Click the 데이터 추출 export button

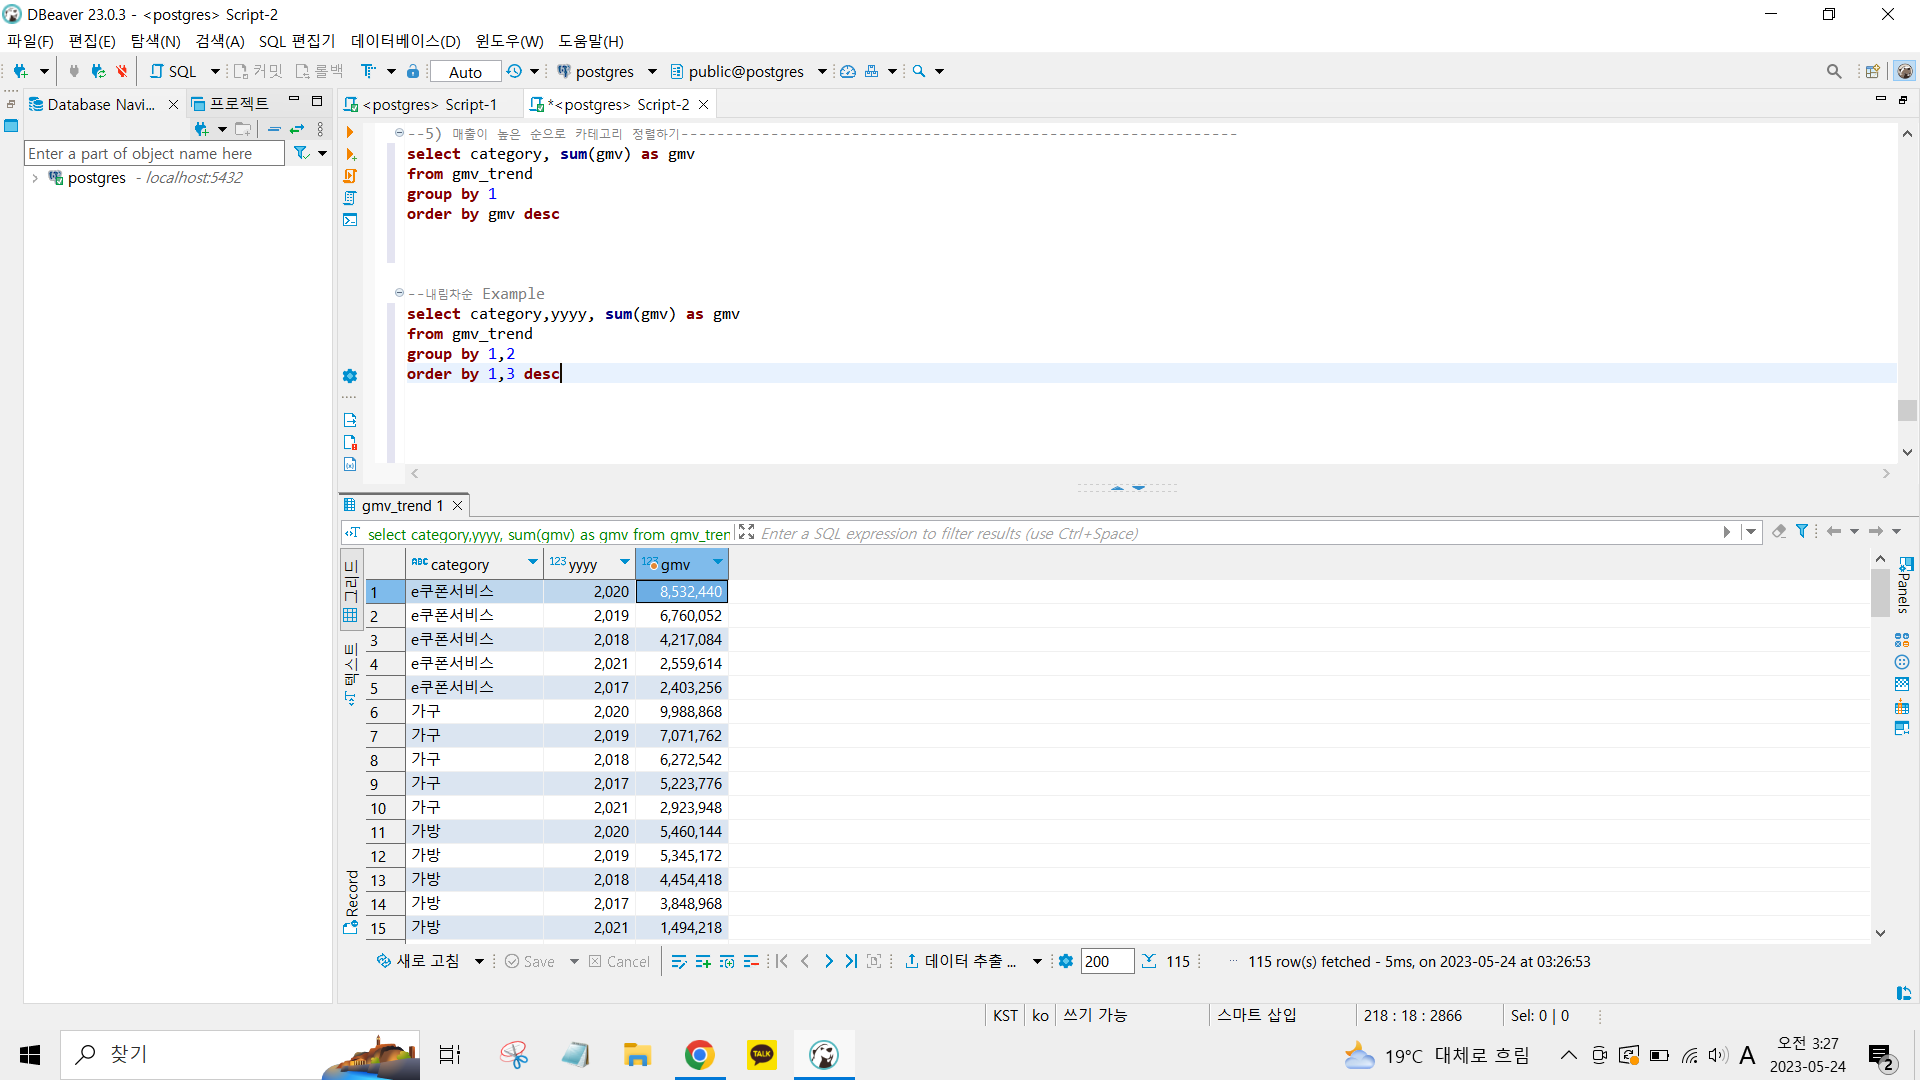point(961,961)
